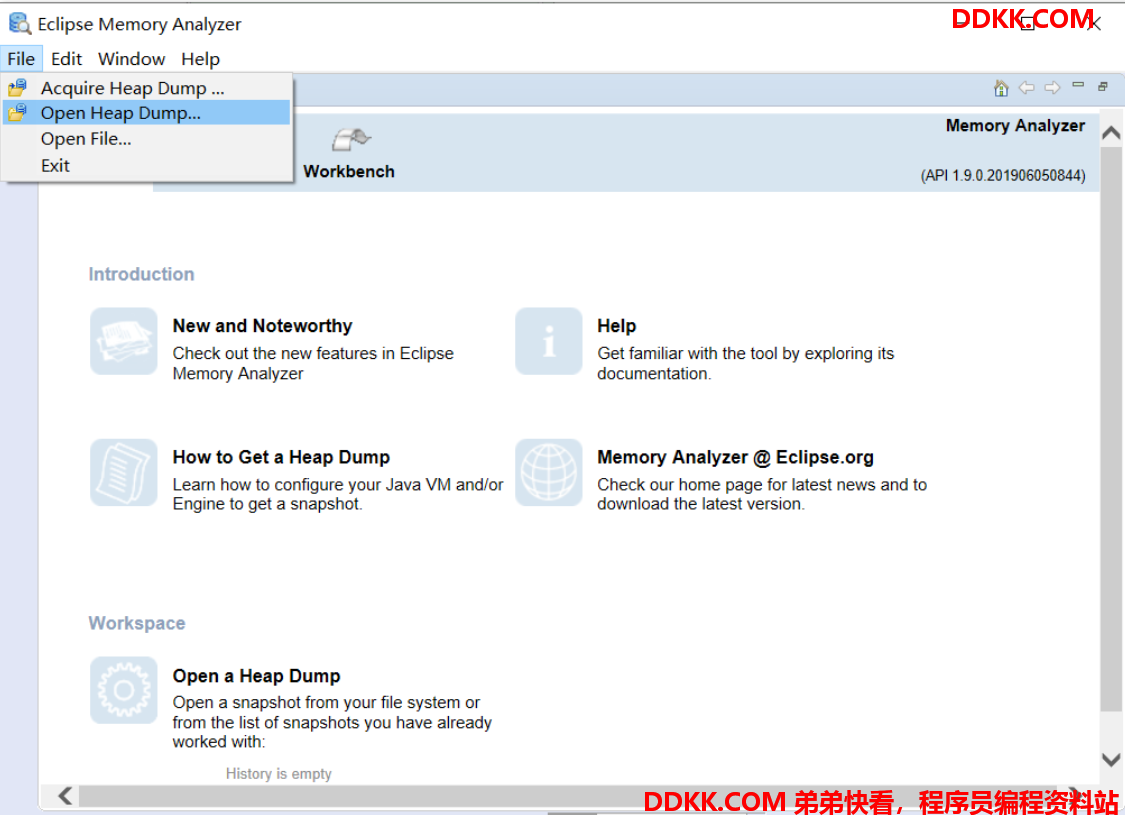Minimize the welcome view panel
This screenshot has height=815, width=1125.
[x=1078, y=85]
